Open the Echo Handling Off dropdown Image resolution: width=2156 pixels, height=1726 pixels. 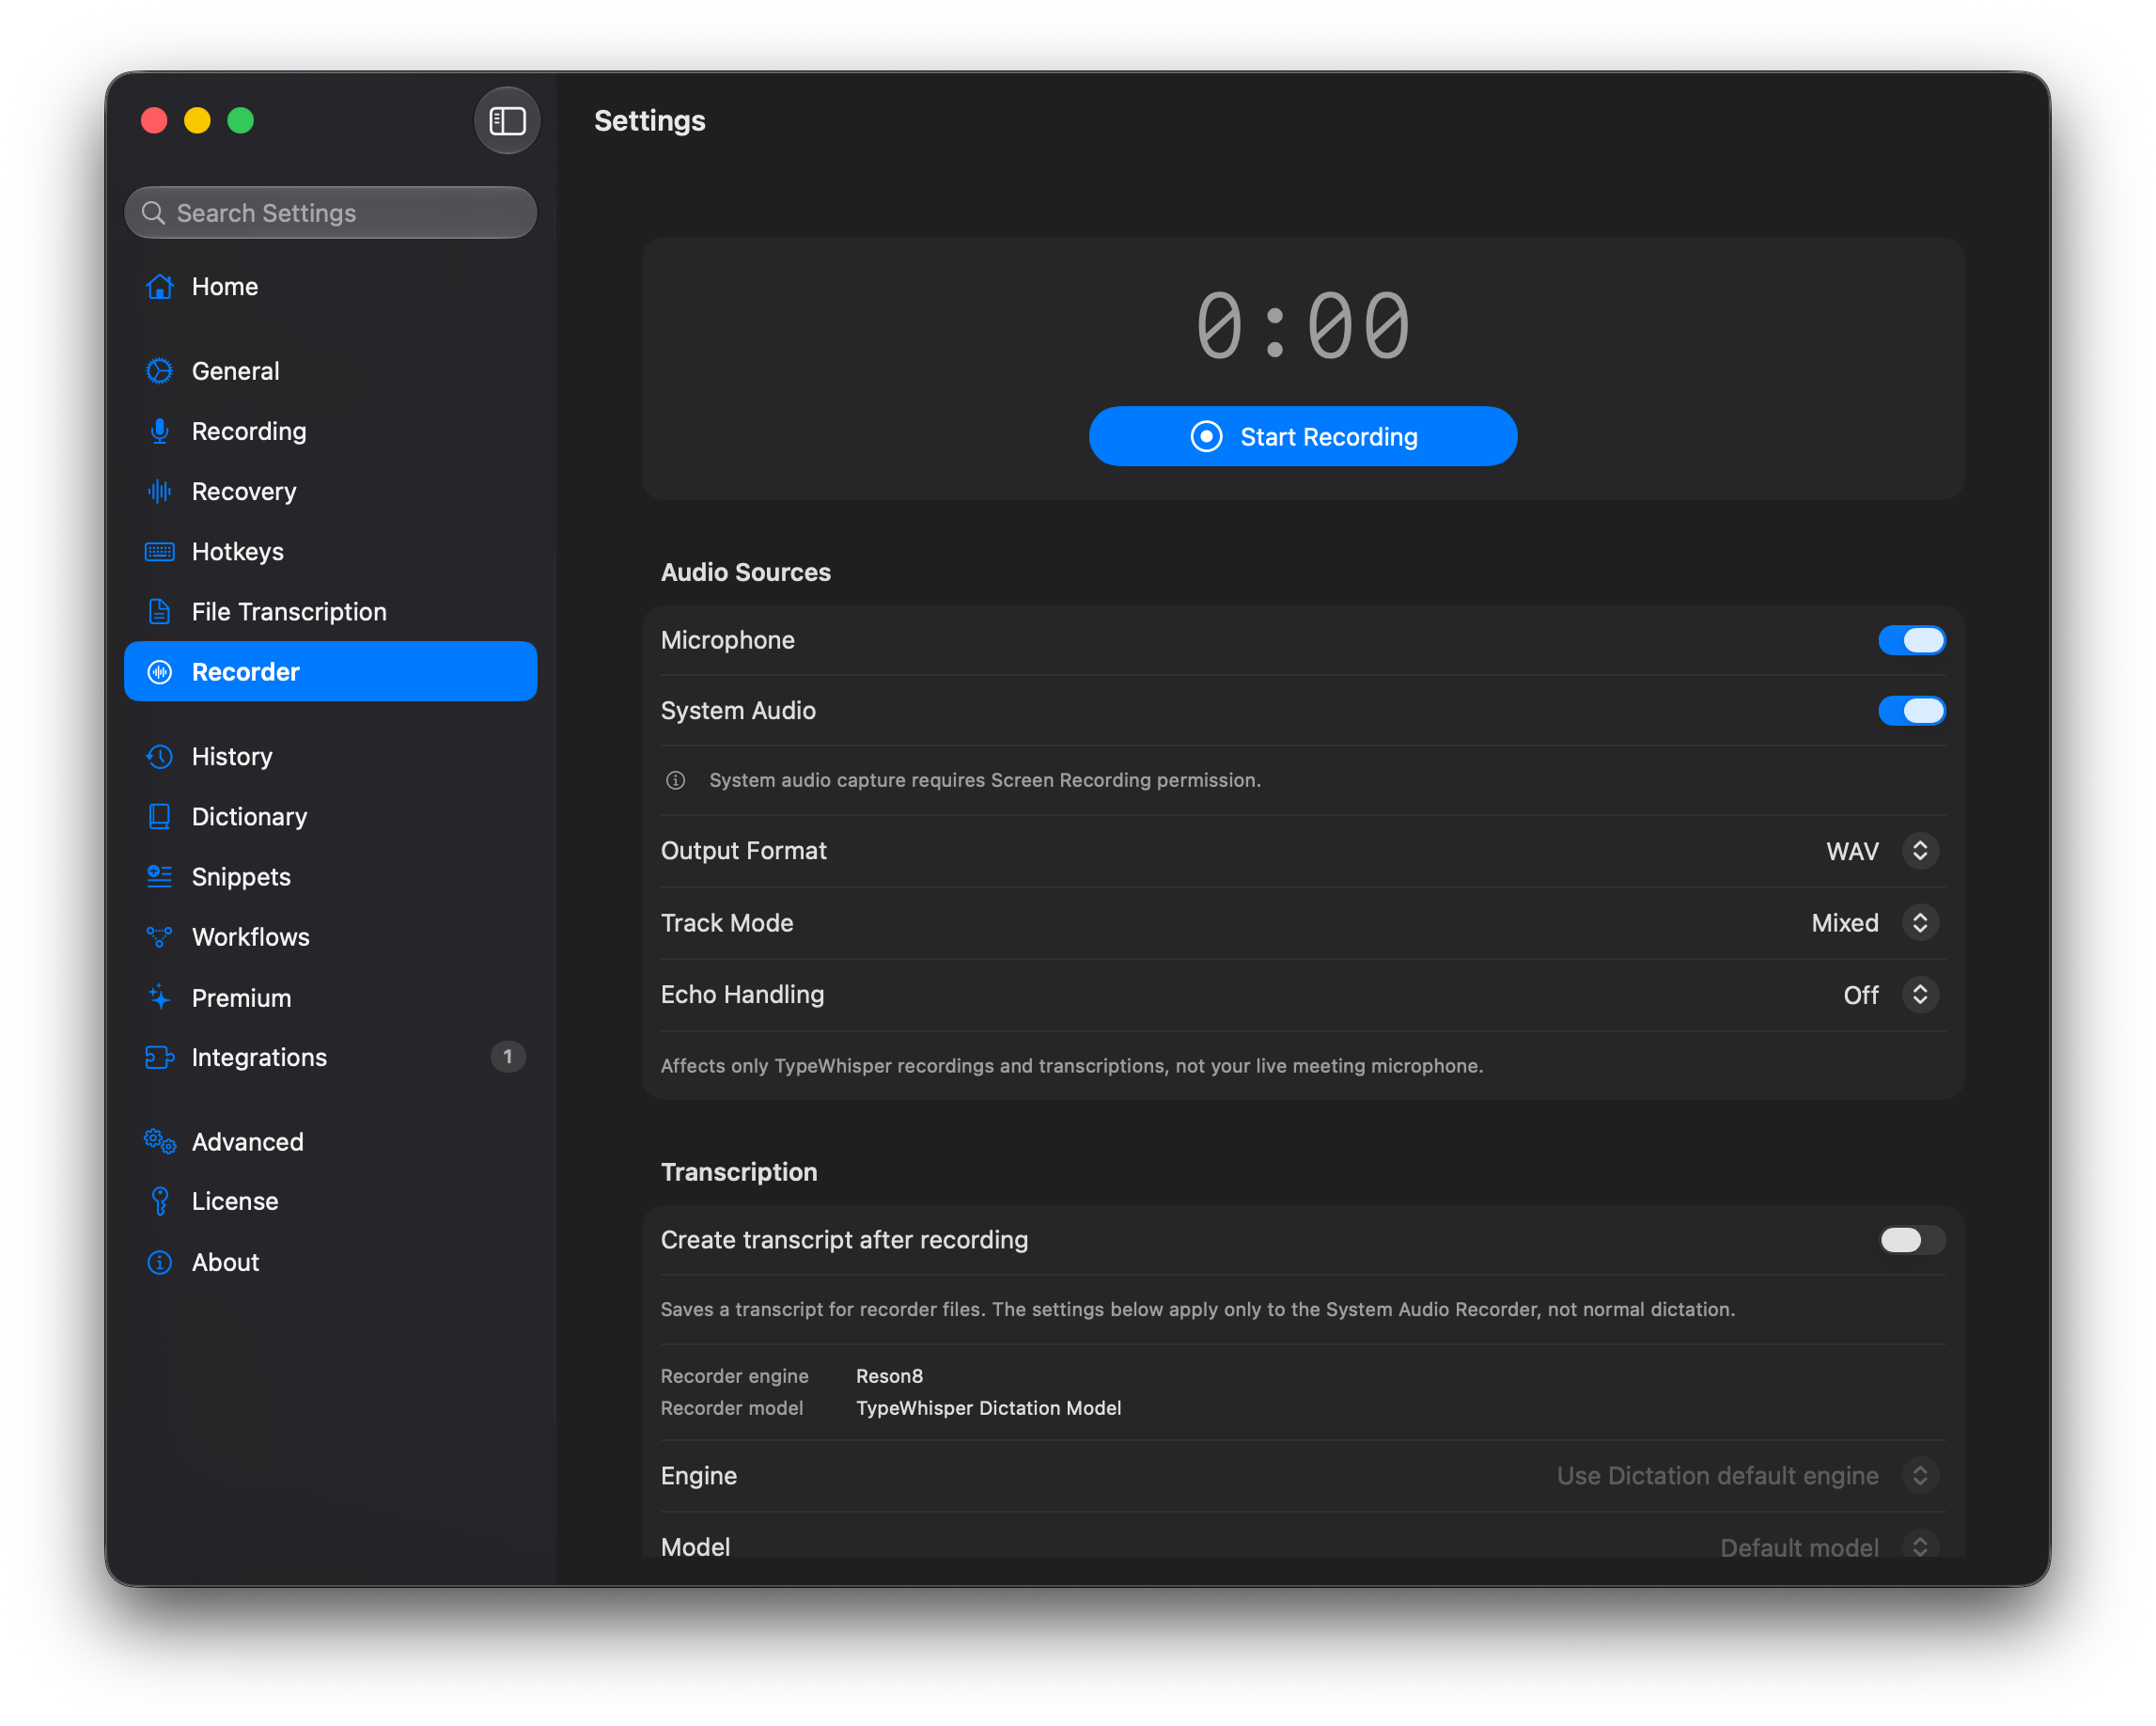1889,995
